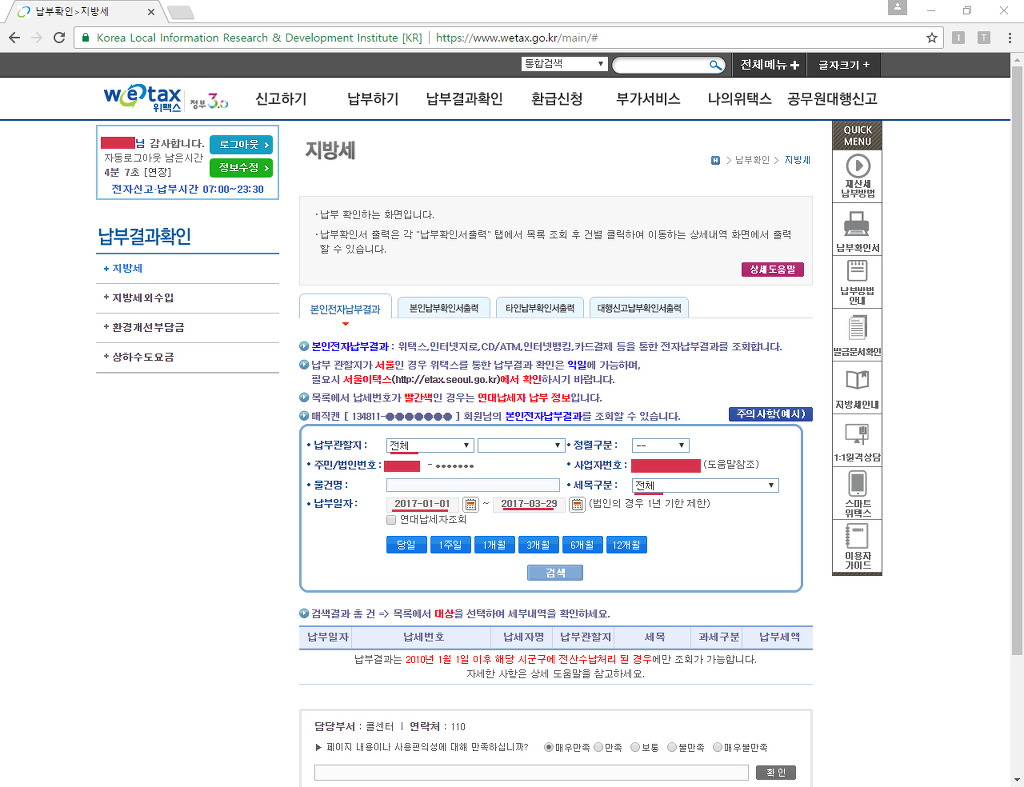
Task: Click the Wetax logo
Action: [142, 98]
